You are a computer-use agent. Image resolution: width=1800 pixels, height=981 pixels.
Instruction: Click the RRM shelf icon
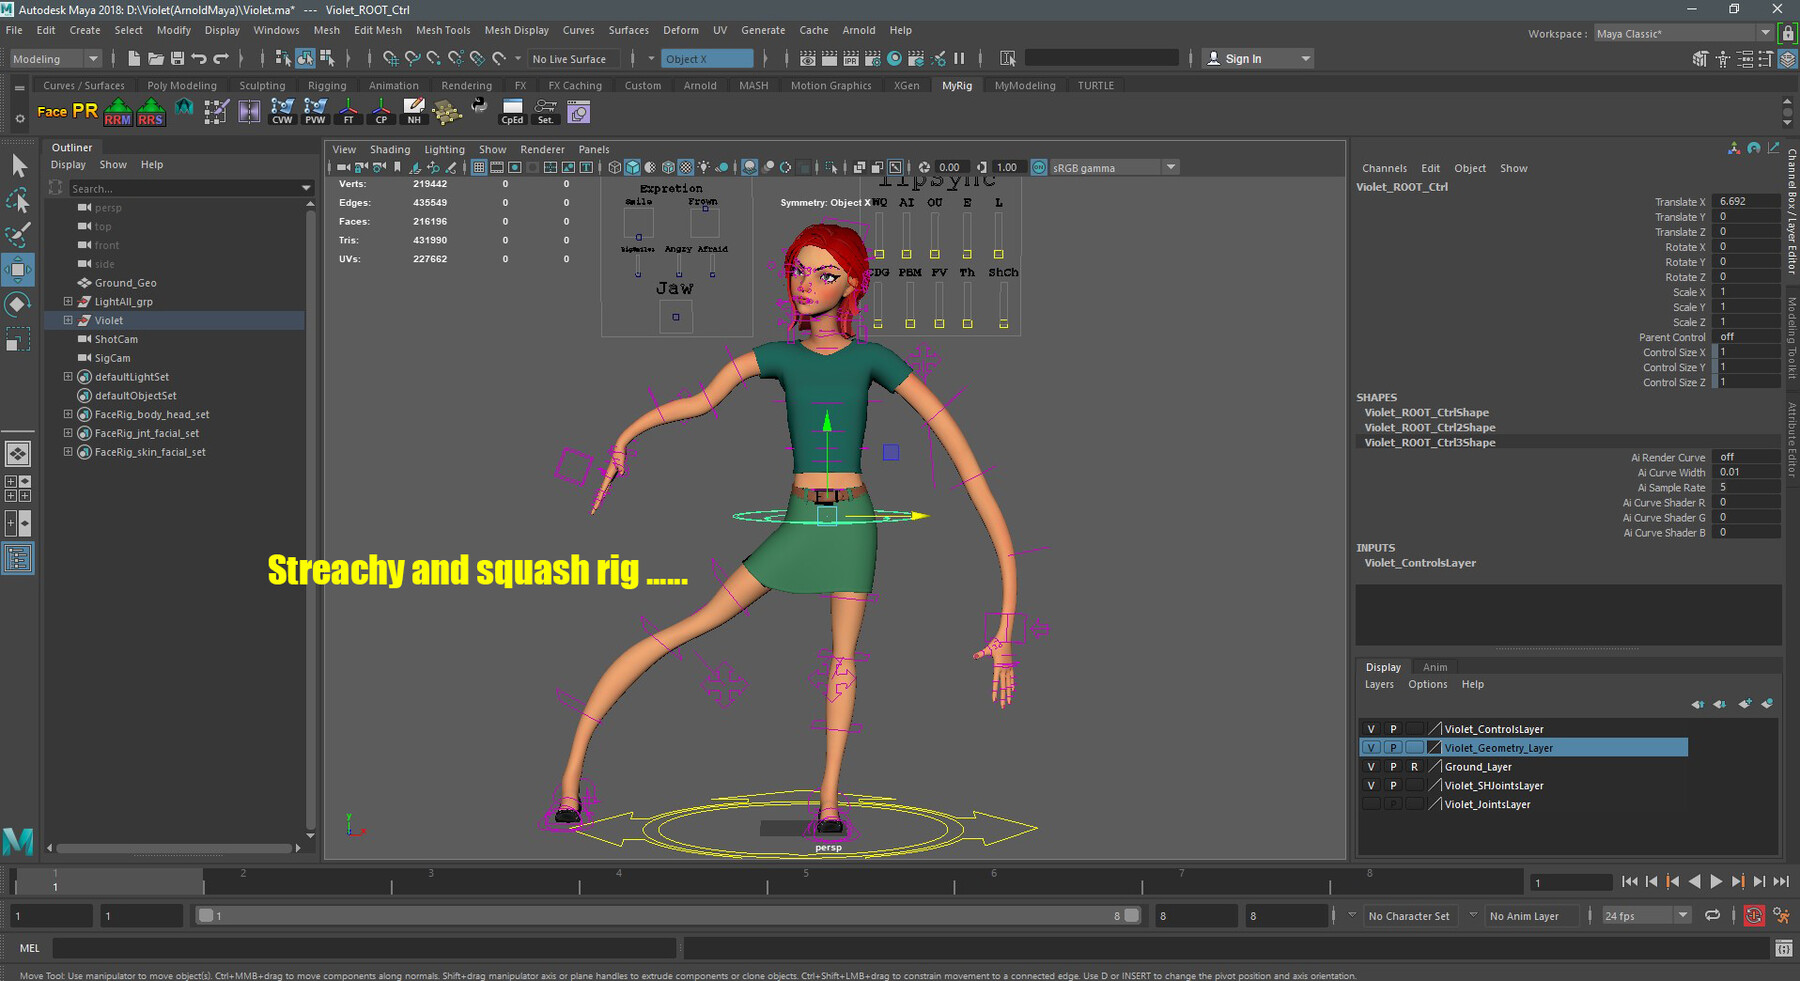click(x=118, y=112)
